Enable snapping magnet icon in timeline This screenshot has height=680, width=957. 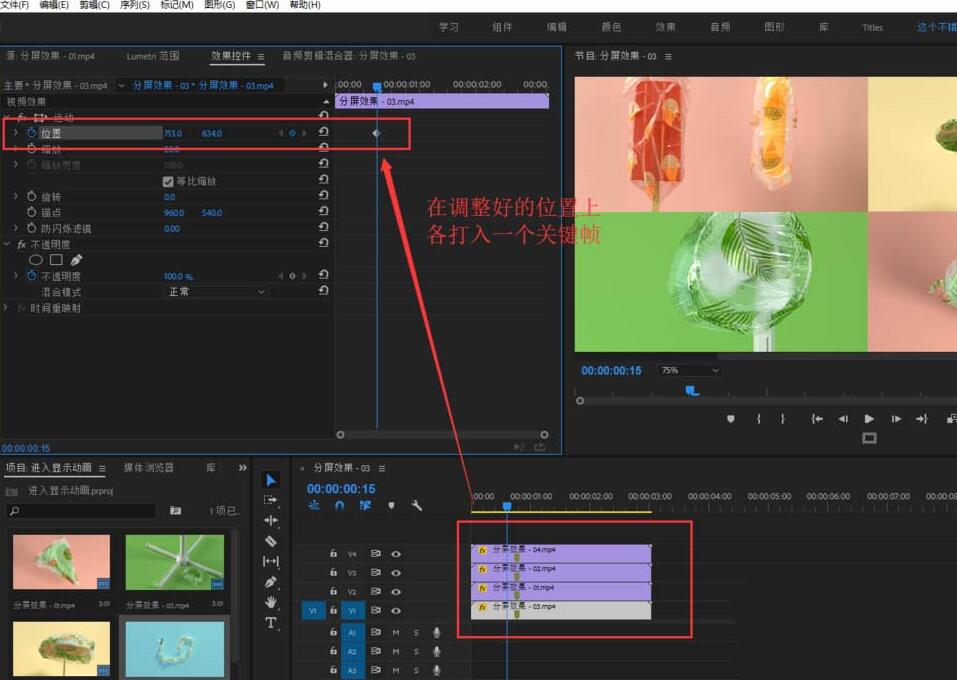(338, 505)
